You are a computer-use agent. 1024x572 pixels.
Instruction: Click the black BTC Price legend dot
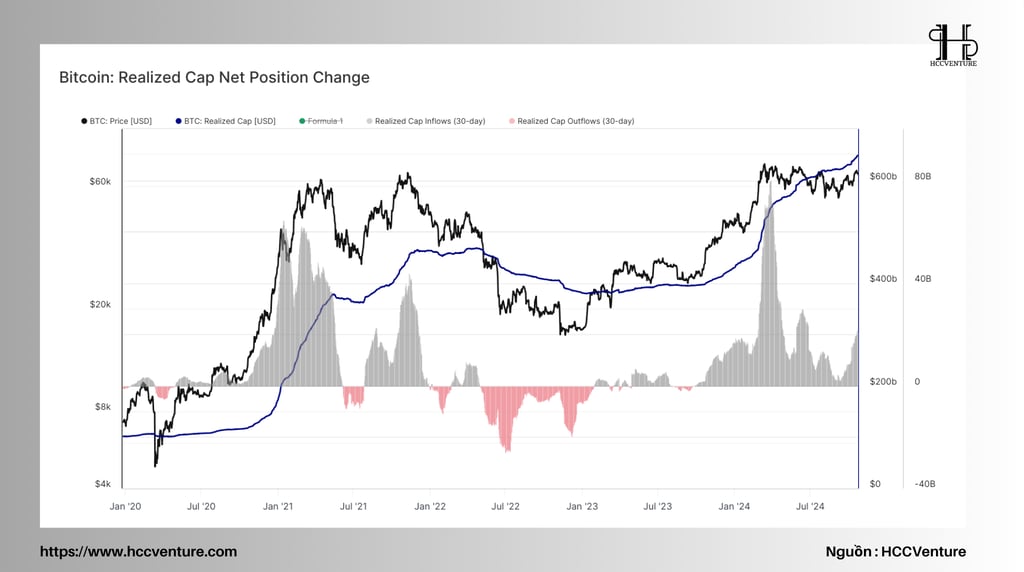pyautogui.click(x=84, y=121)
